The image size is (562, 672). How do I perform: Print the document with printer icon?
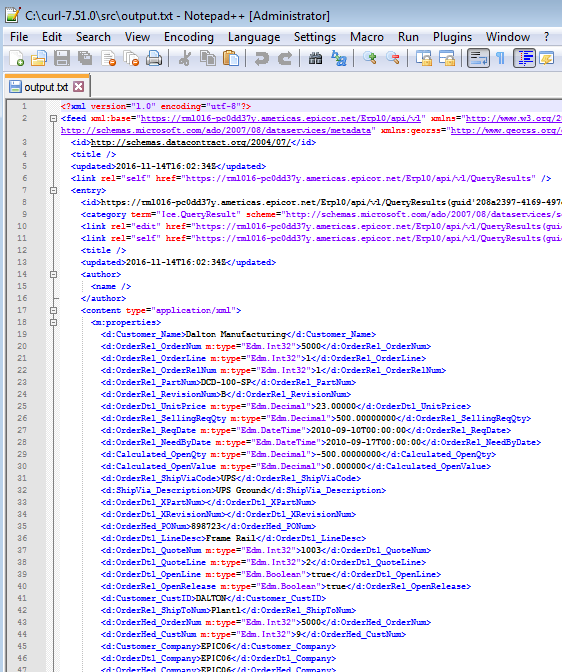153,58
